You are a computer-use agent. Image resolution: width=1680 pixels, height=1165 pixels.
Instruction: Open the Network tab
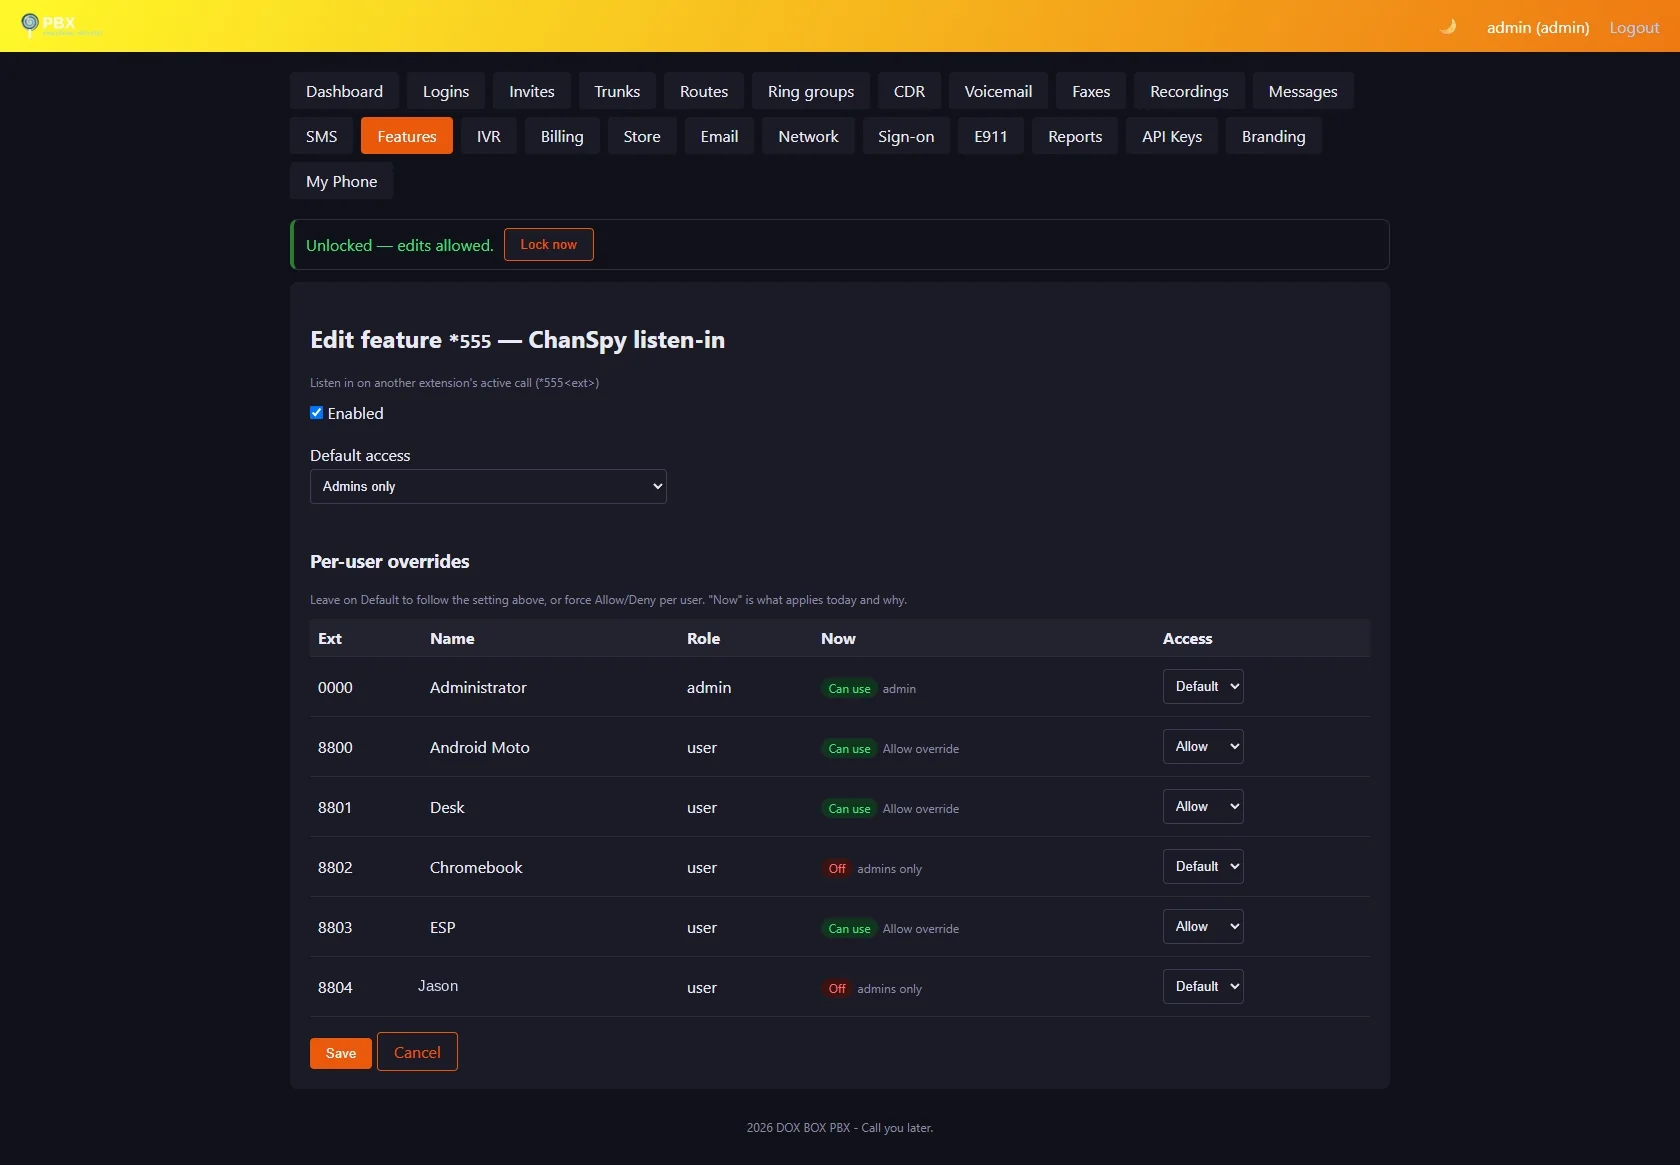pyautogui.click(x=809, y=136)
